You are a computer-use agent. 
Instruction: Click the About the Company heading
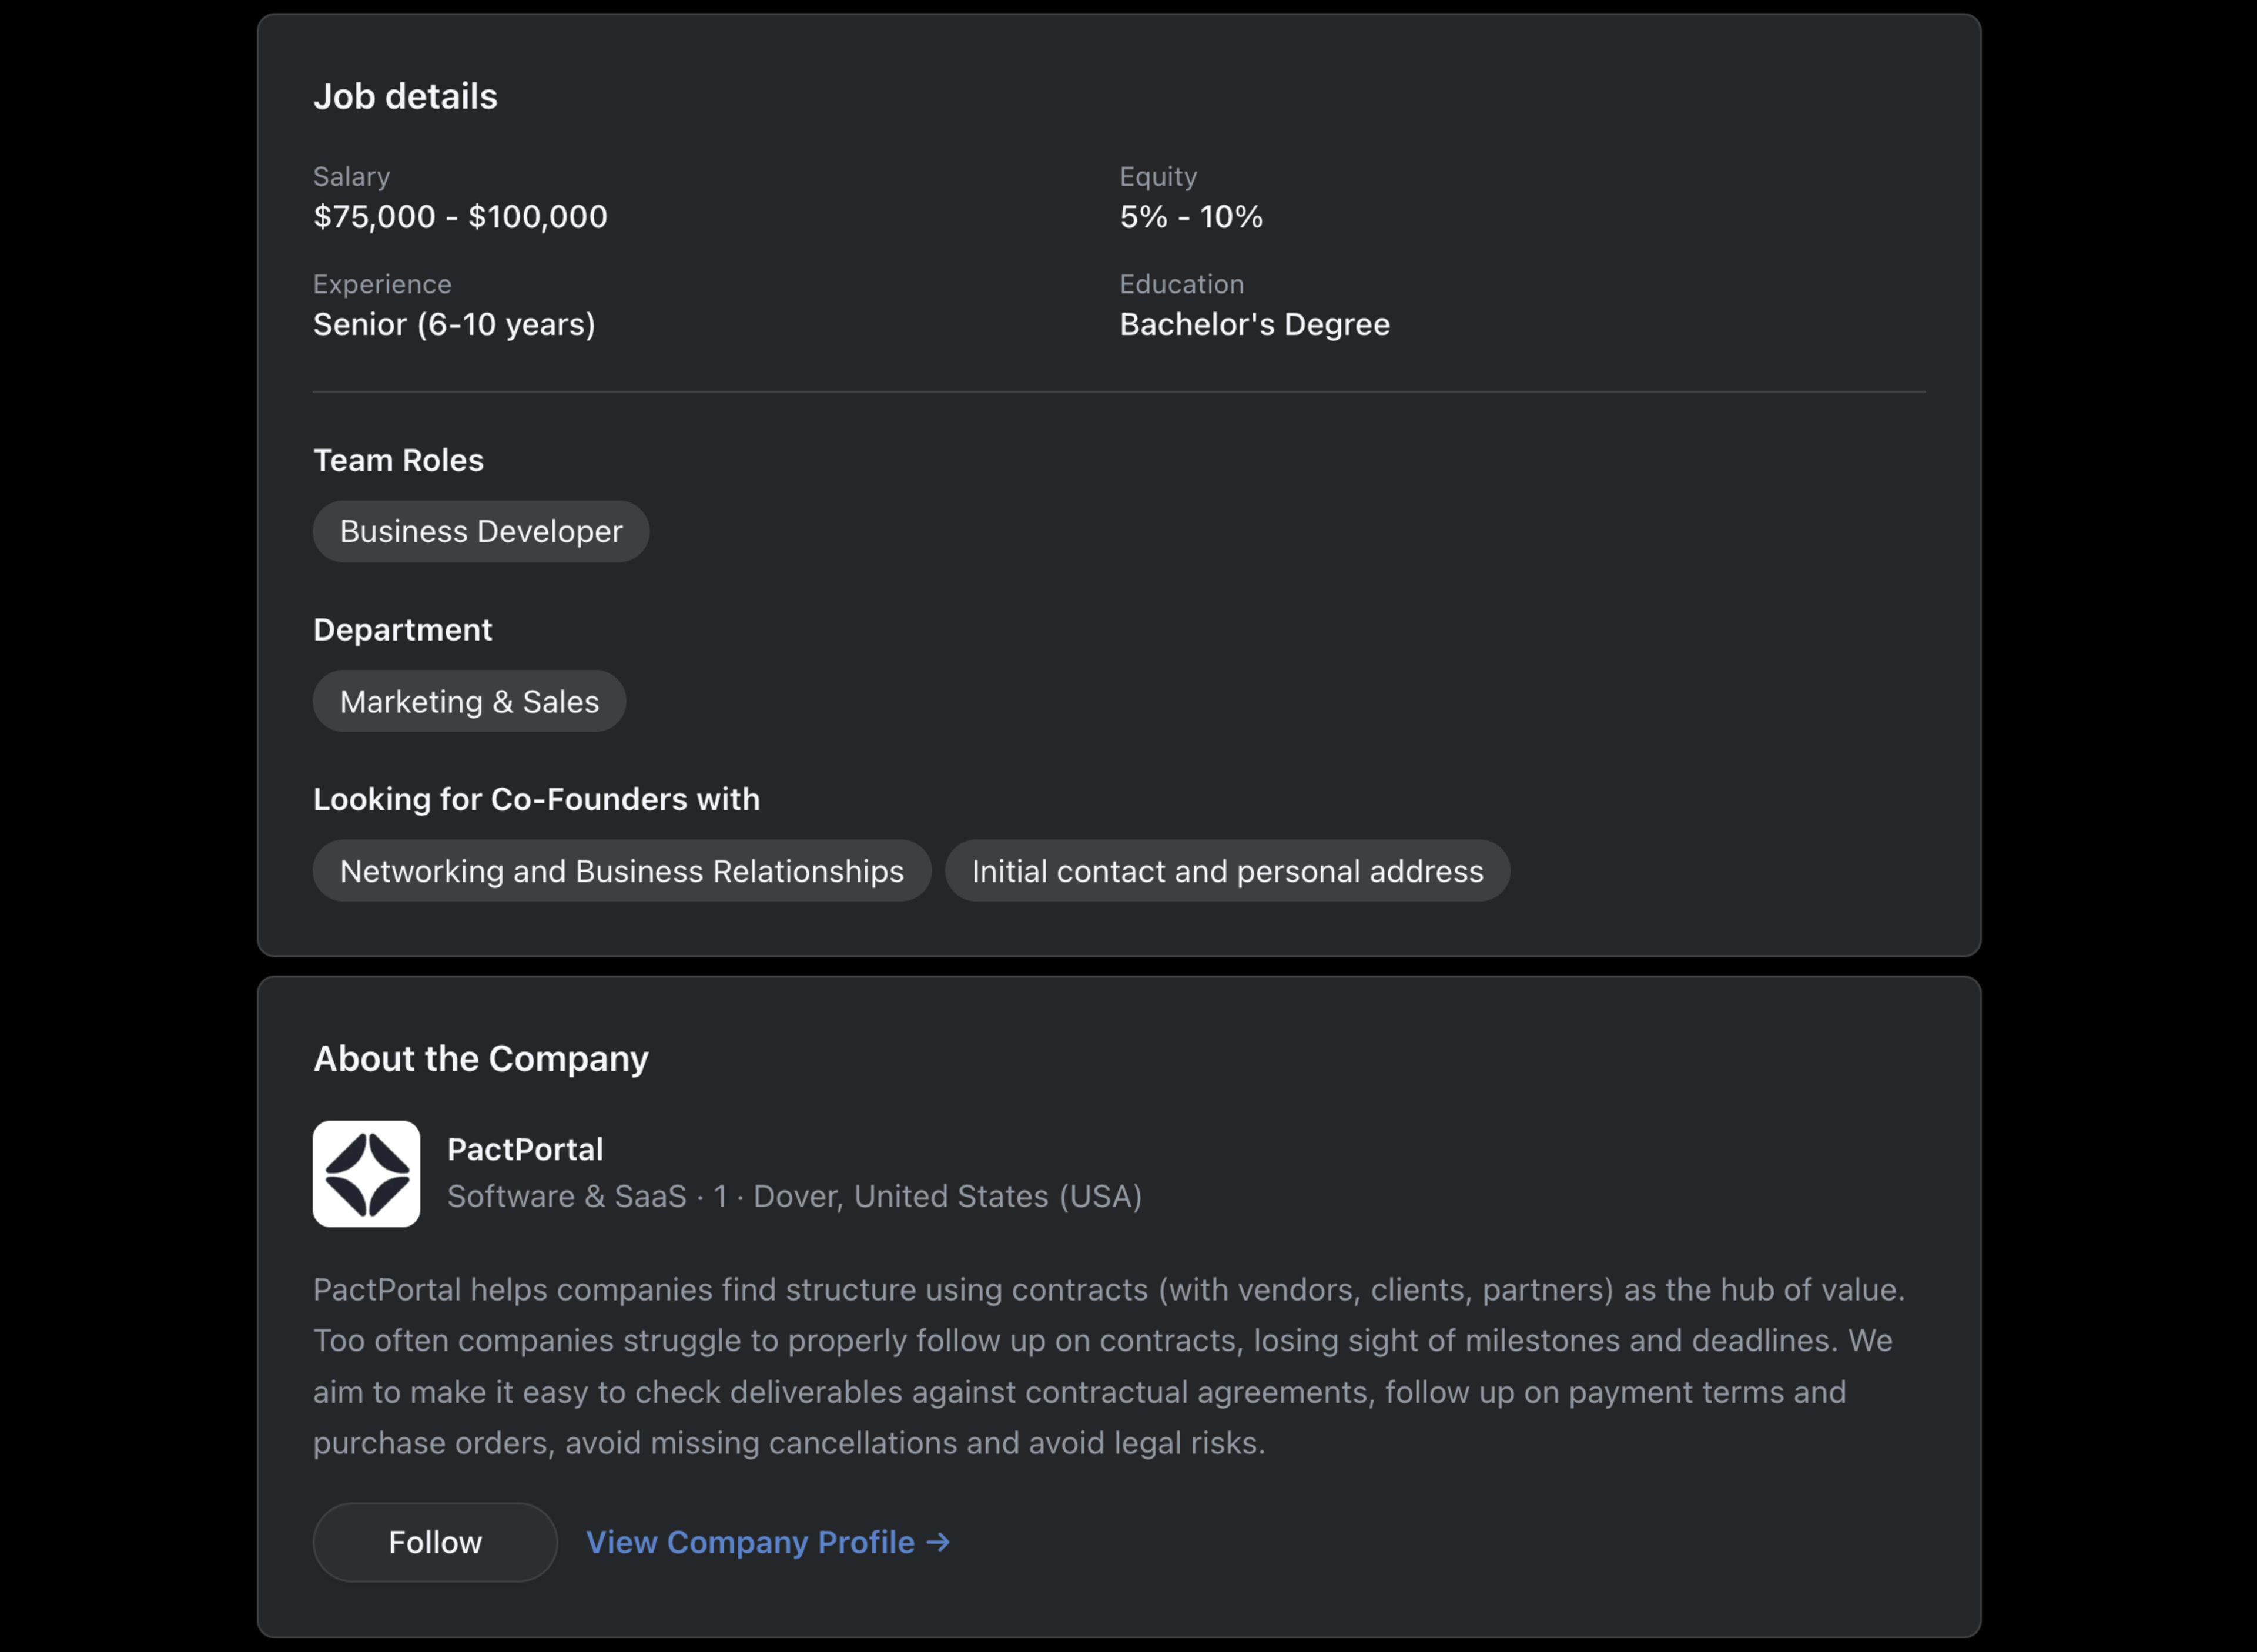coord(481,1058)
